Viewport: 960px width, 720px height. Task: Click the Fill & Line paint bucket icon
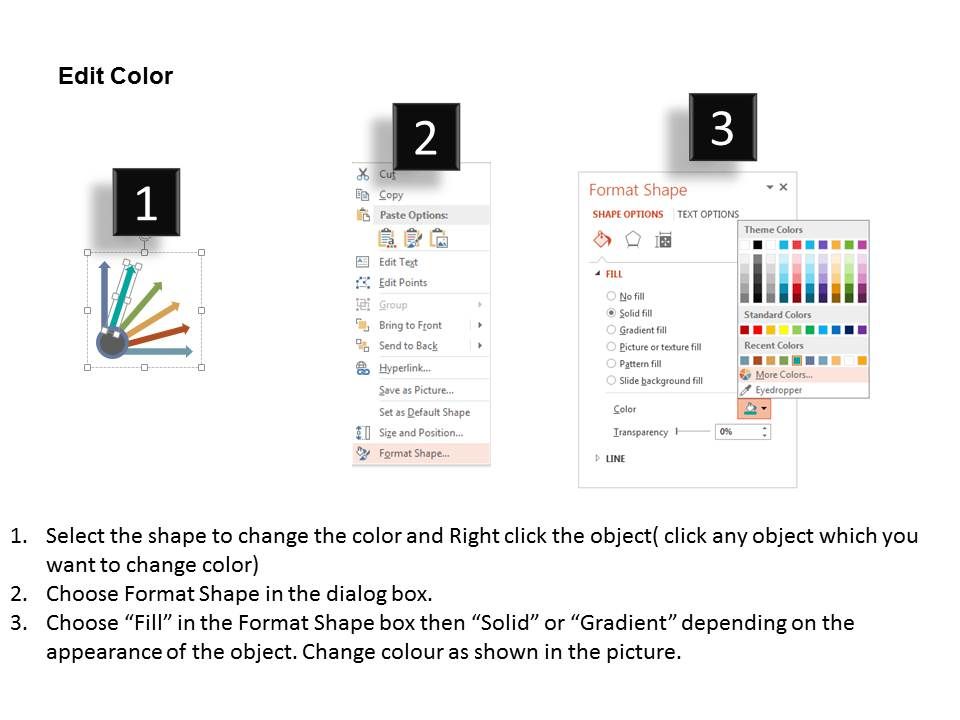(602, 239)
